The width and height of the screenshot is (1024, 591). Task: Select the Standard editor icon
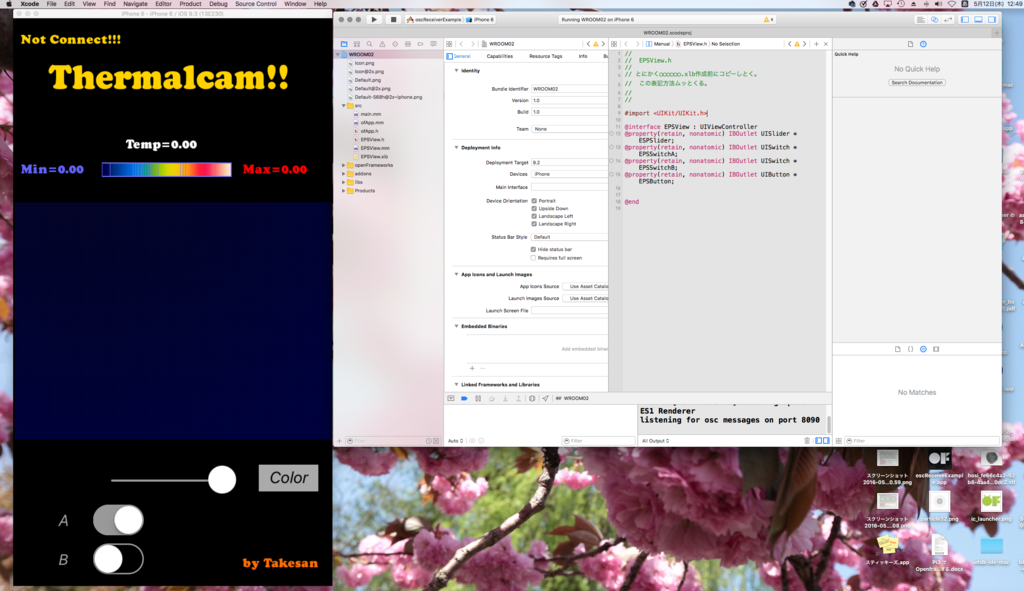pyautogui.click(x=921, y=20)
